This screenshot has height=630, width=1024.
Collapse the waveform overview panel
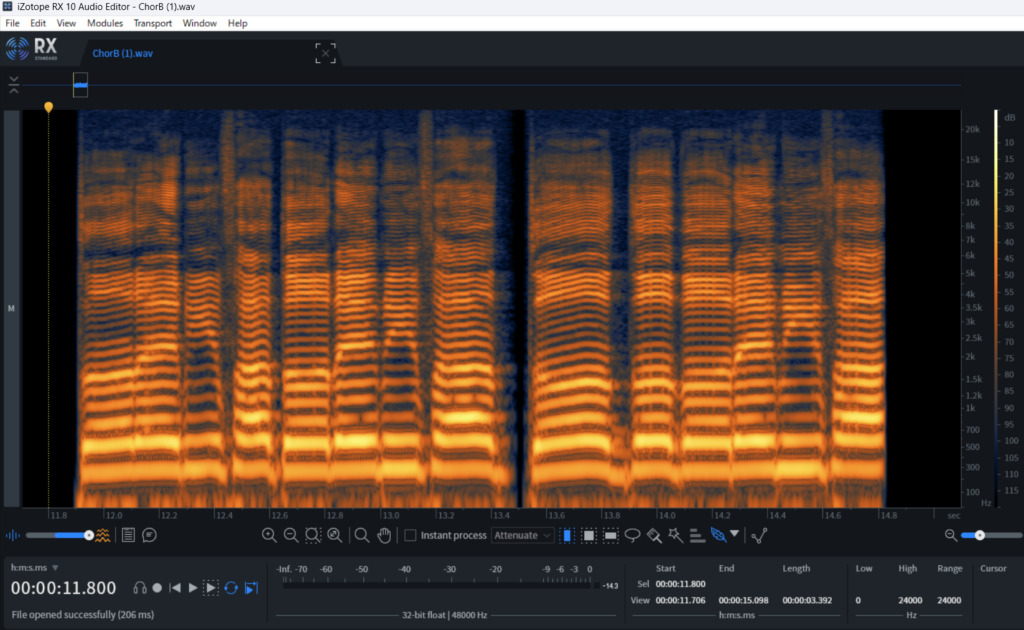tap(14, 85)
